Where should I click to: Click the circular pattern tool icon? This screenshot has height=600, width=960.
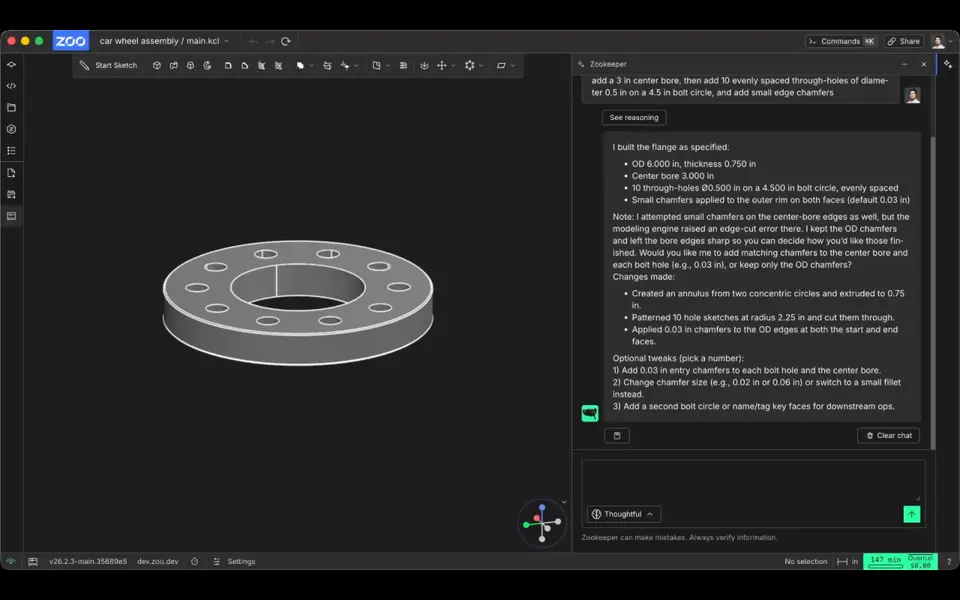tap(470, 66)
